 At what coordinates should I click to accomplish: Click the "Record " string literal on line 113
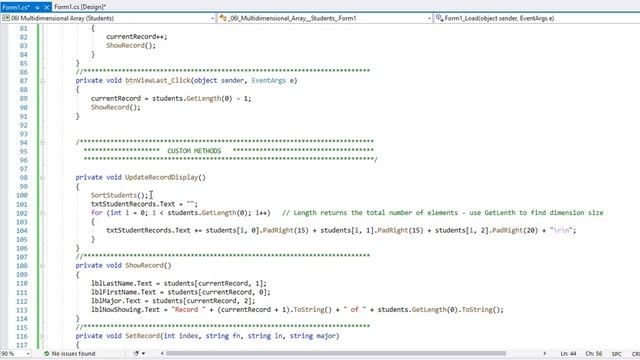tap(189, 310)
